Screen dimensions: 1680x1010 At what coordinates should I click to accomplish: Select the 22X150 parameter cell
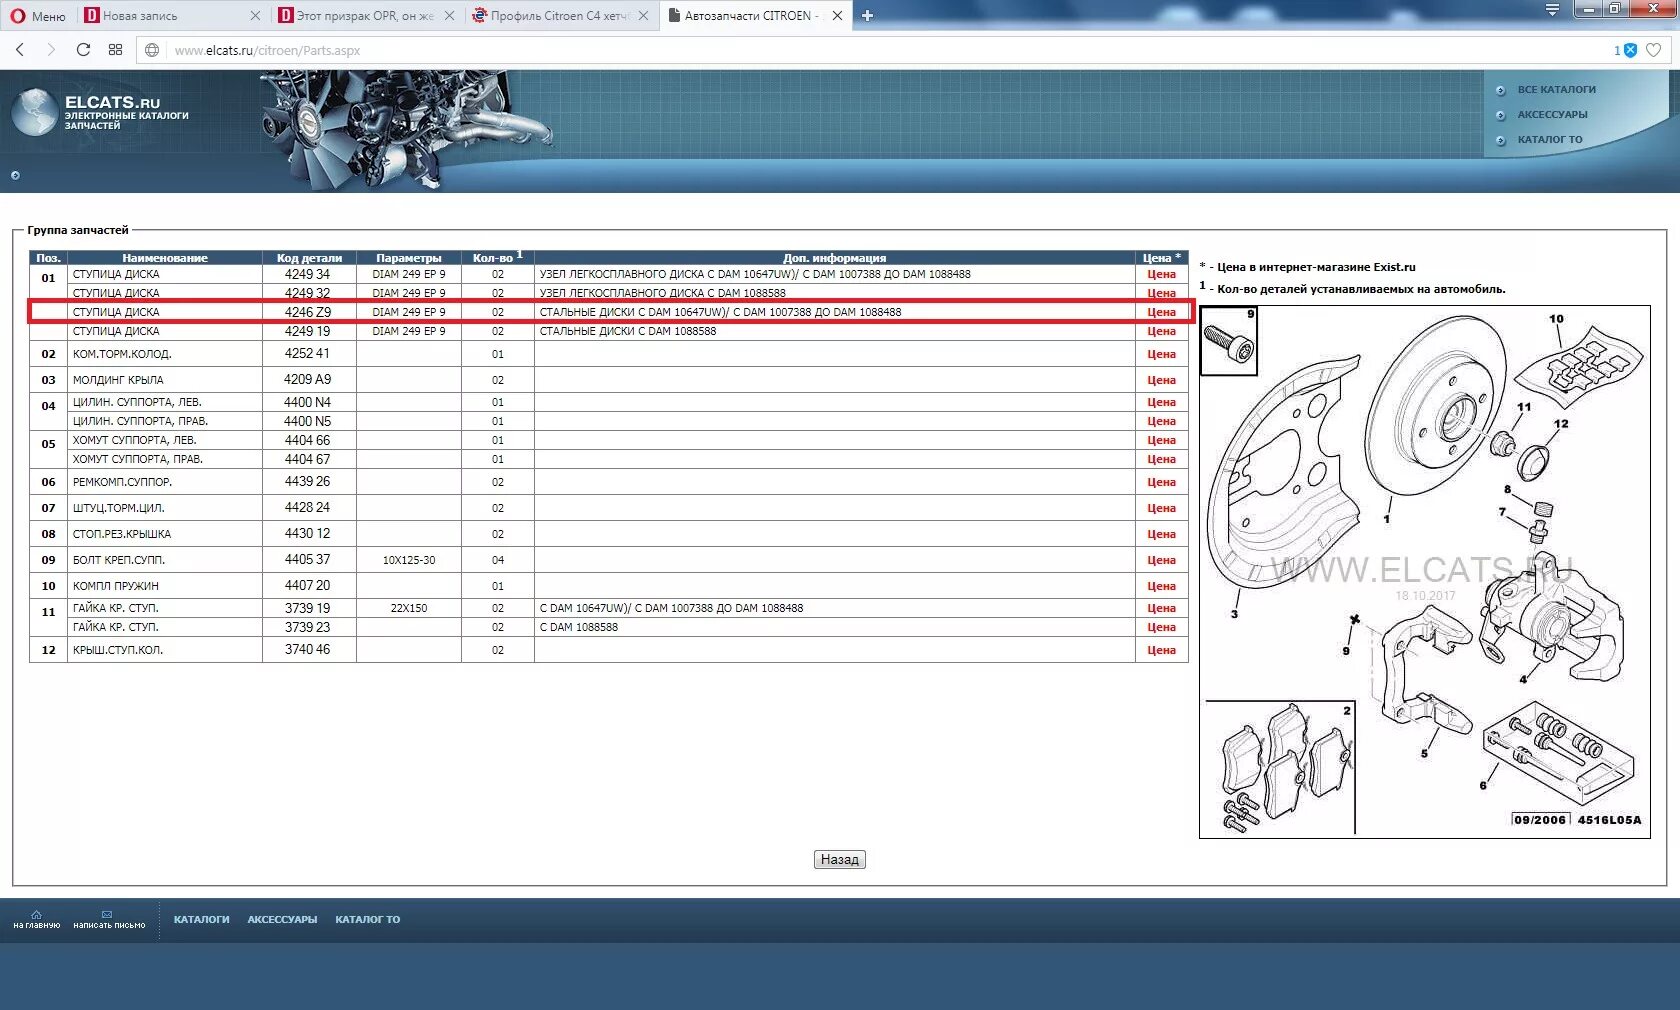409,608
